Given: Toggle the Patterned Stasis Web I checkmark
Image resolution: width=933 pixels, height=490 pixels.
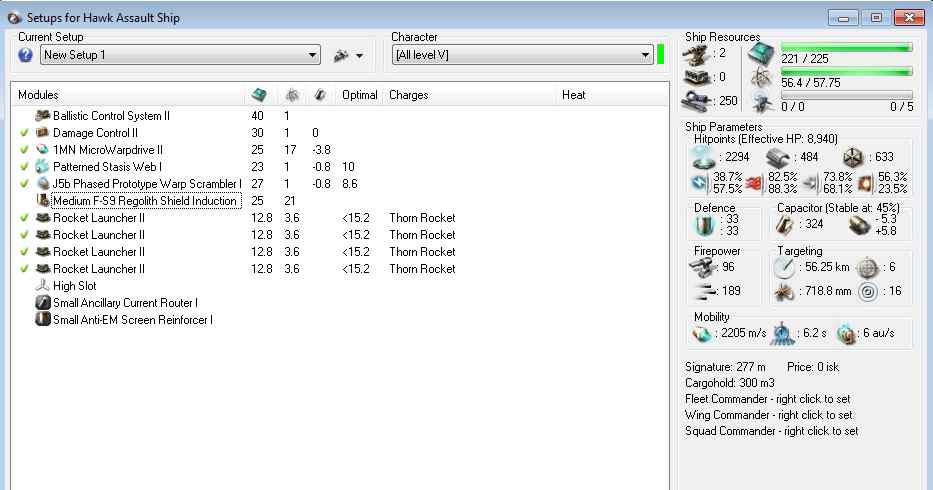Looking at the screenshot, I should [24, 167].
